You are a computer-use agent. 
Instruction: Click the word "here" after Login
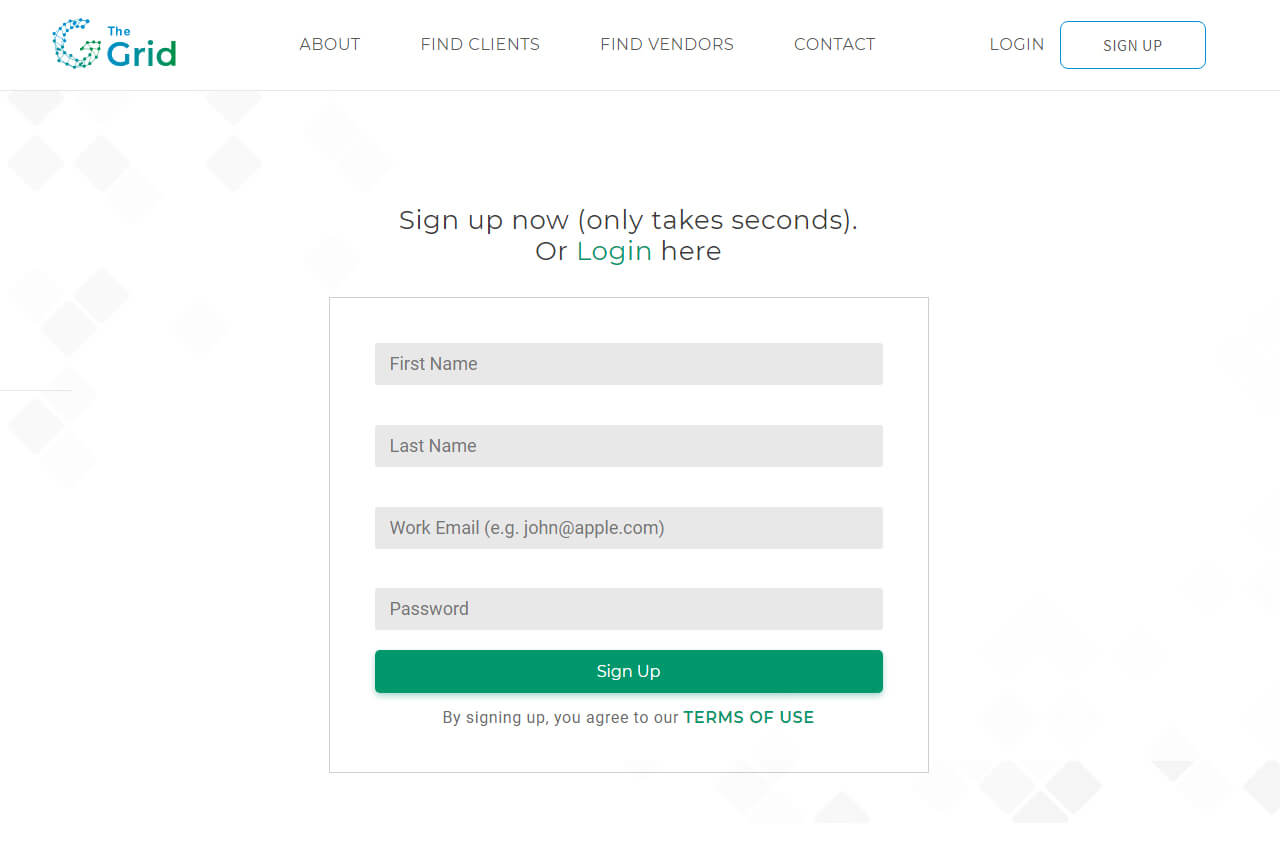pos(690,251)
